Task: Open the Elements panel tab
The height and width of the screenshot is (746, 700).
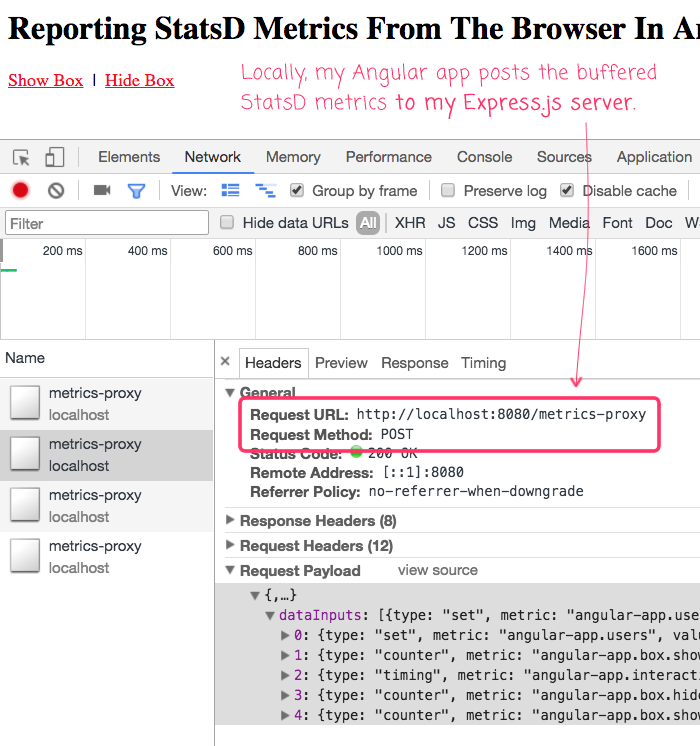Action: (129, 157)
